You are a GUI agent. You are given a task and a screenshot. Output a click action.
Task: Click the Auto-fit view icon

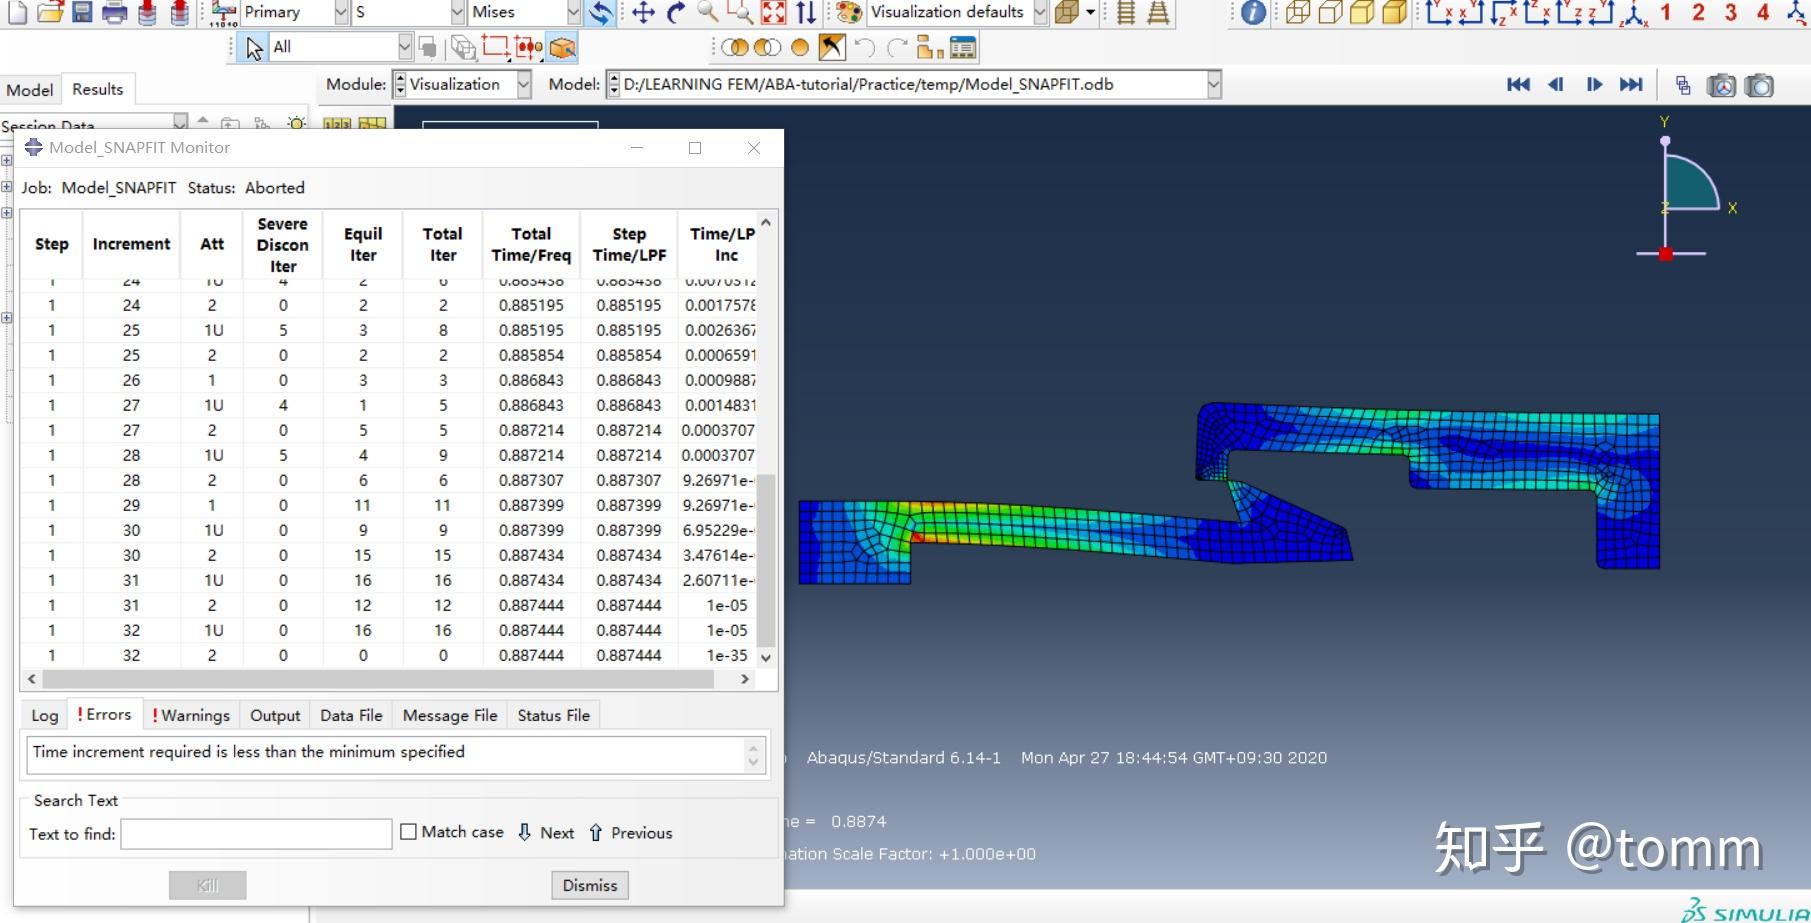[x=774, y=12]
